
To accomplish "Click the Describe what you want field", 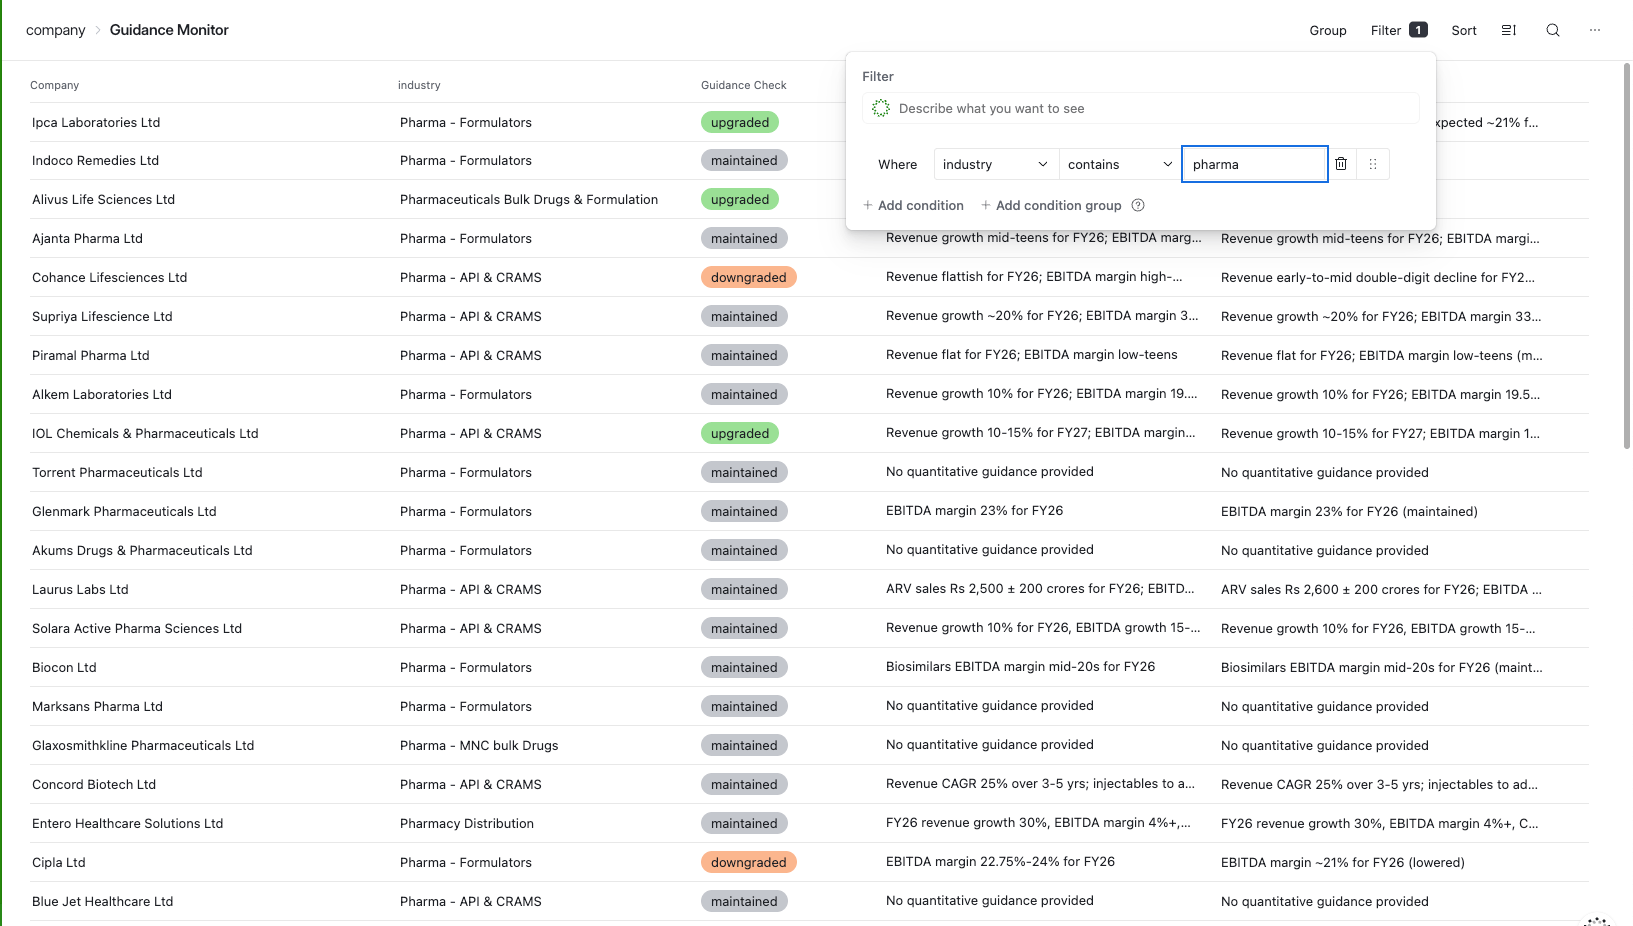I will [x=1140, y=108].
